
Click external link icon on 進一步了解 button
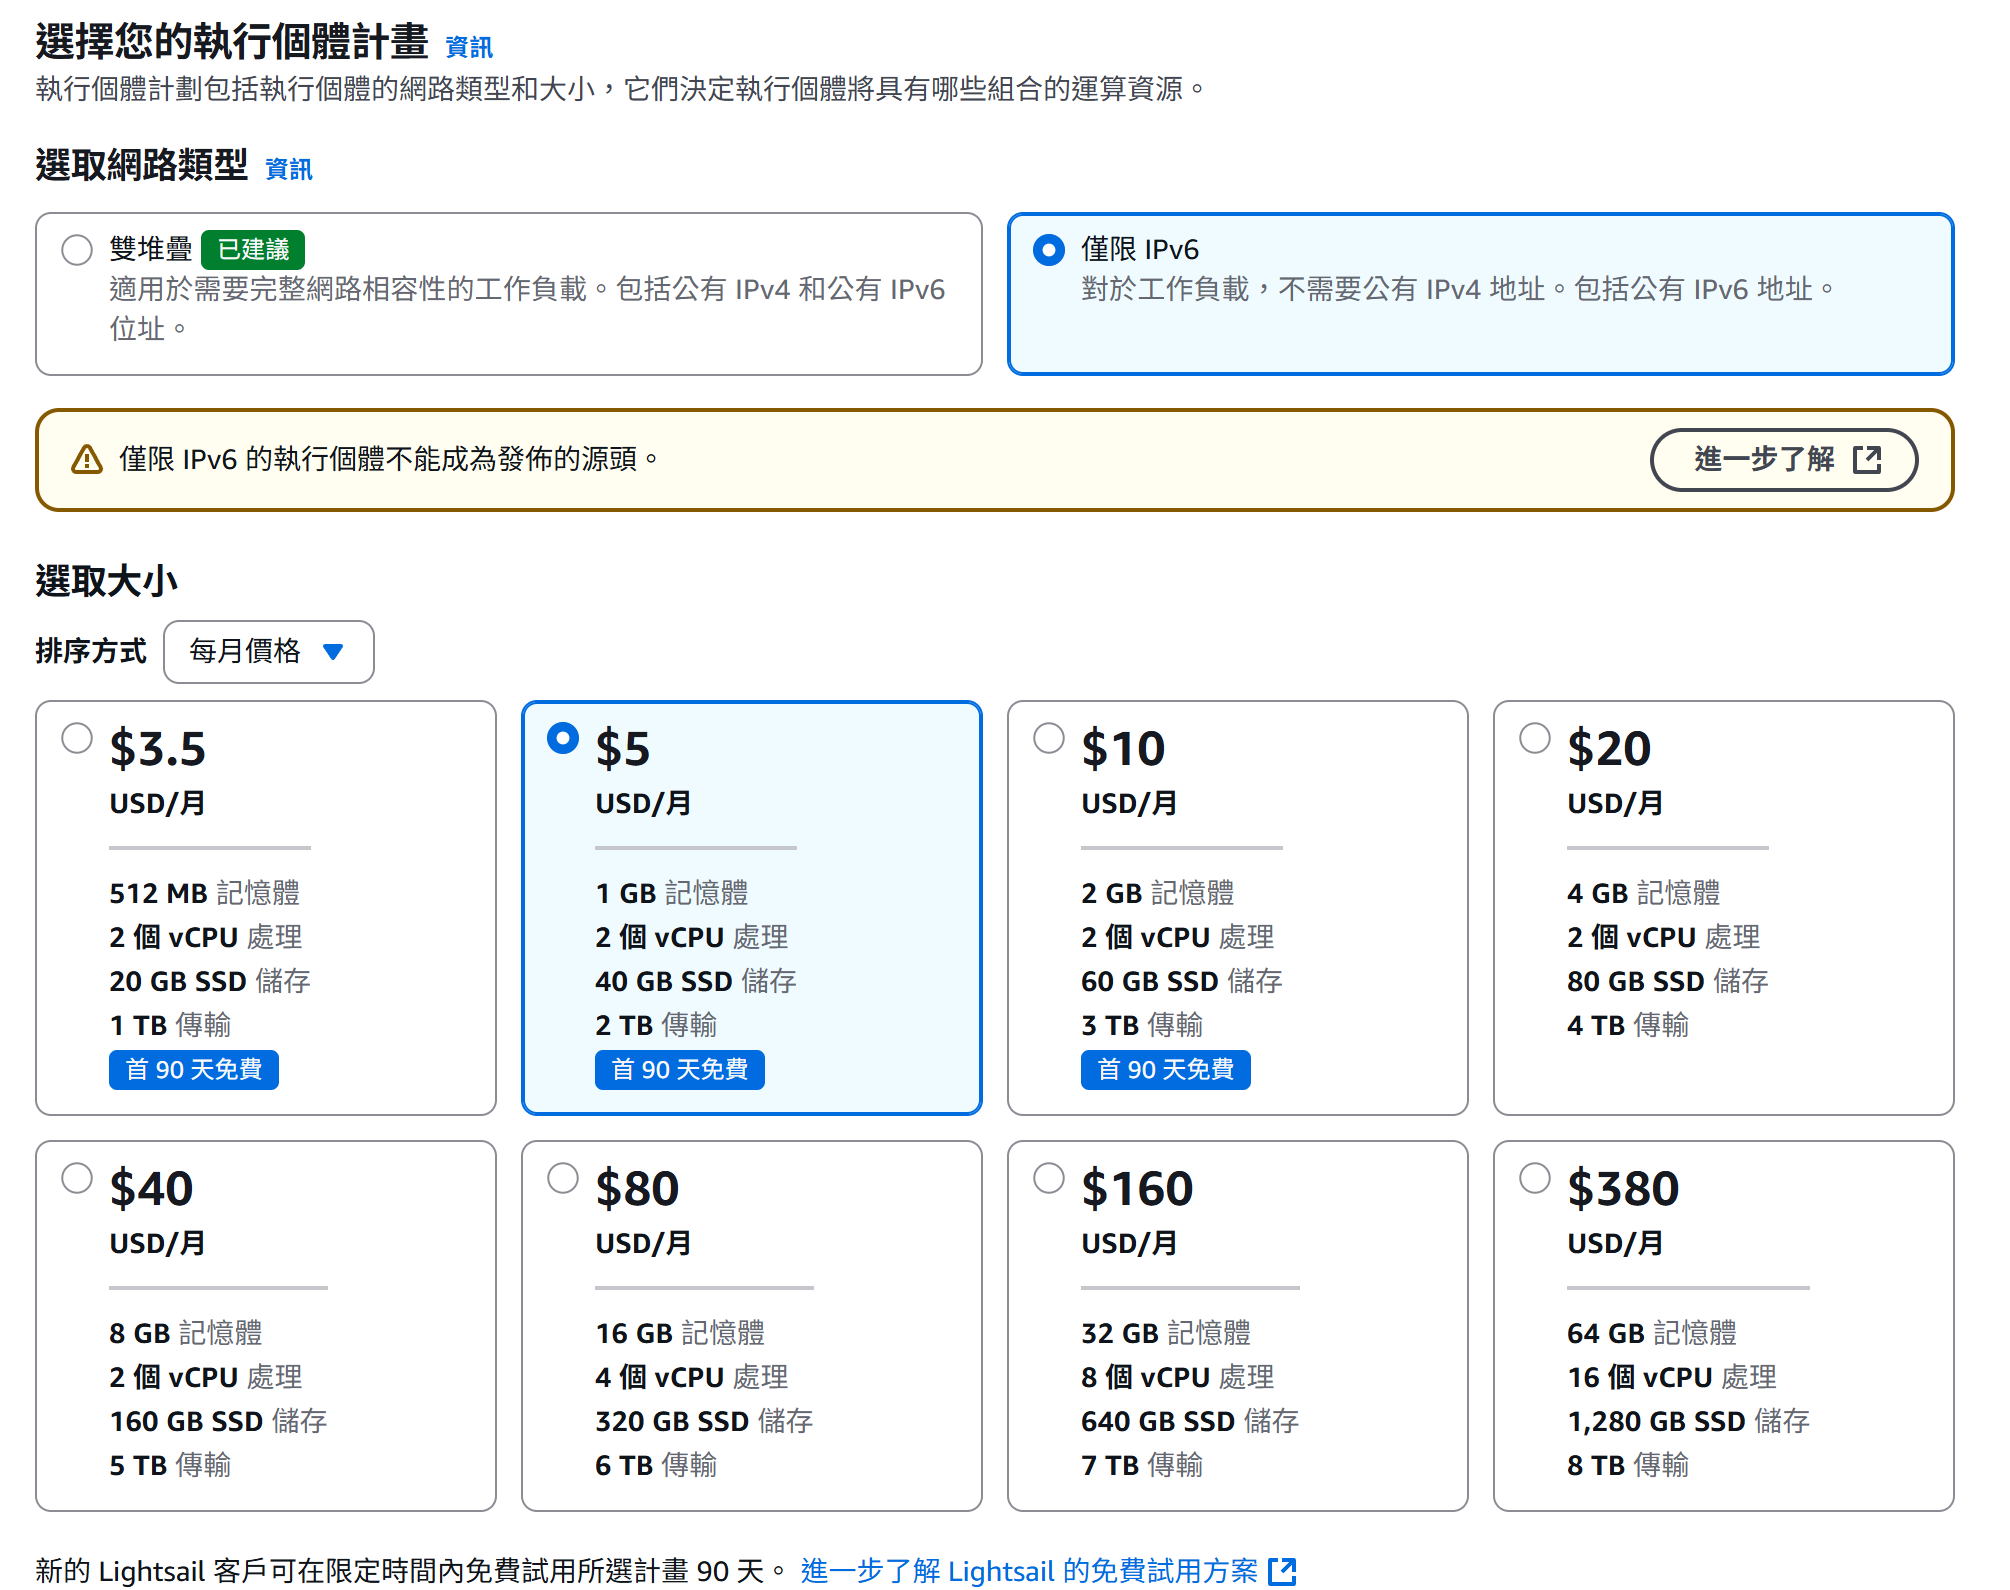click(1866, 460)
